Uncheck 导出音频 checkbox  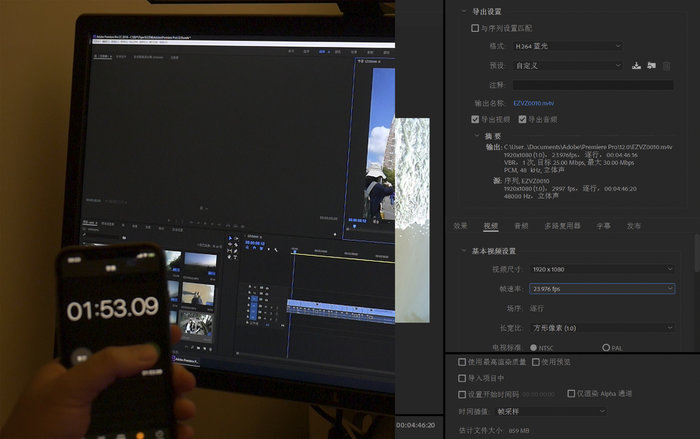(522, 119)
